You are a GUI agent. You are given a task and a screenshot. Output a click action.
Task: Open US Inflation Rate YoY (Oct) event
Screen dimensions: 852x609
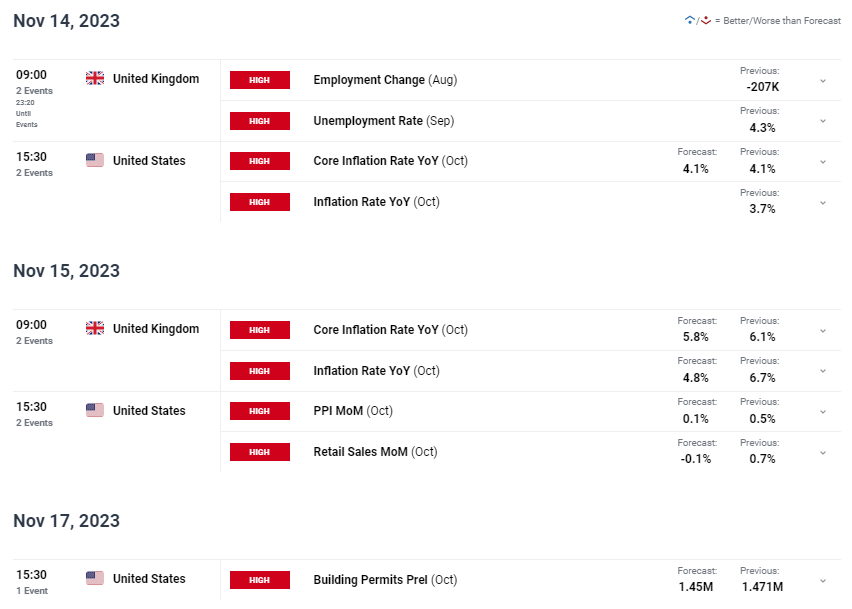click(376, 202)
